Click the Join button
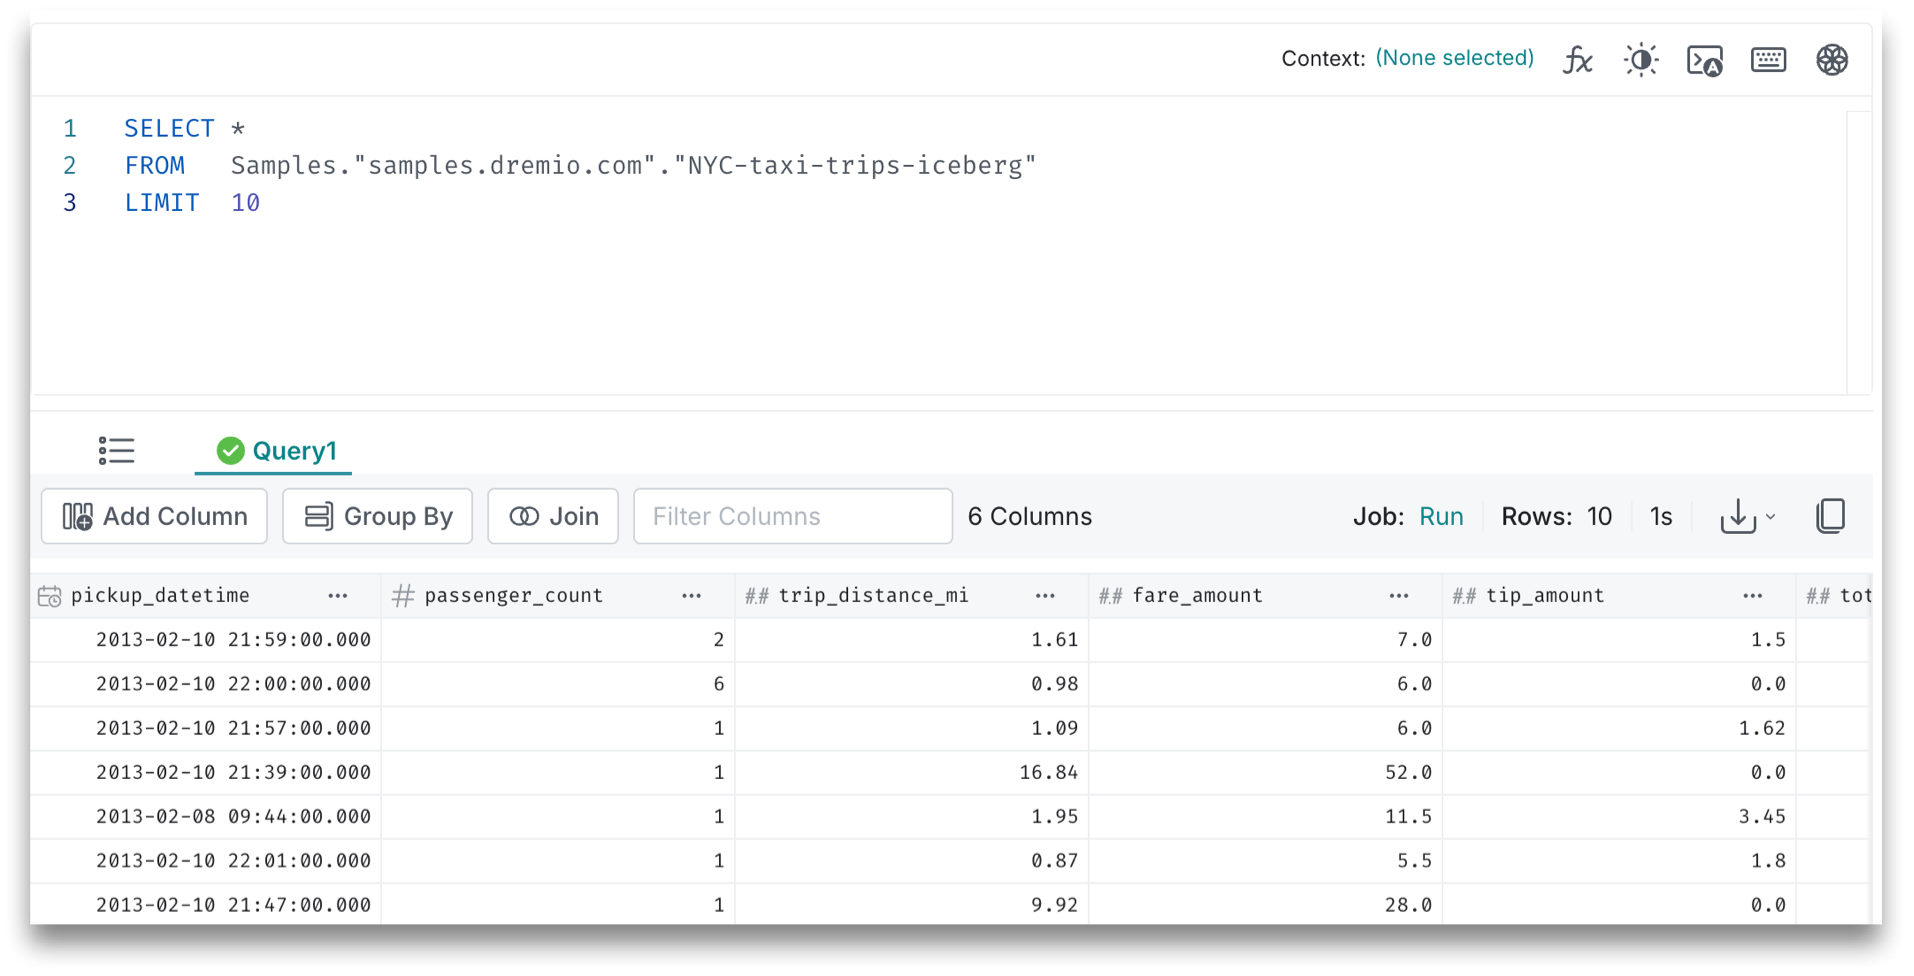1914x976 pixels. pyautogui.click(x=553, y=516)
